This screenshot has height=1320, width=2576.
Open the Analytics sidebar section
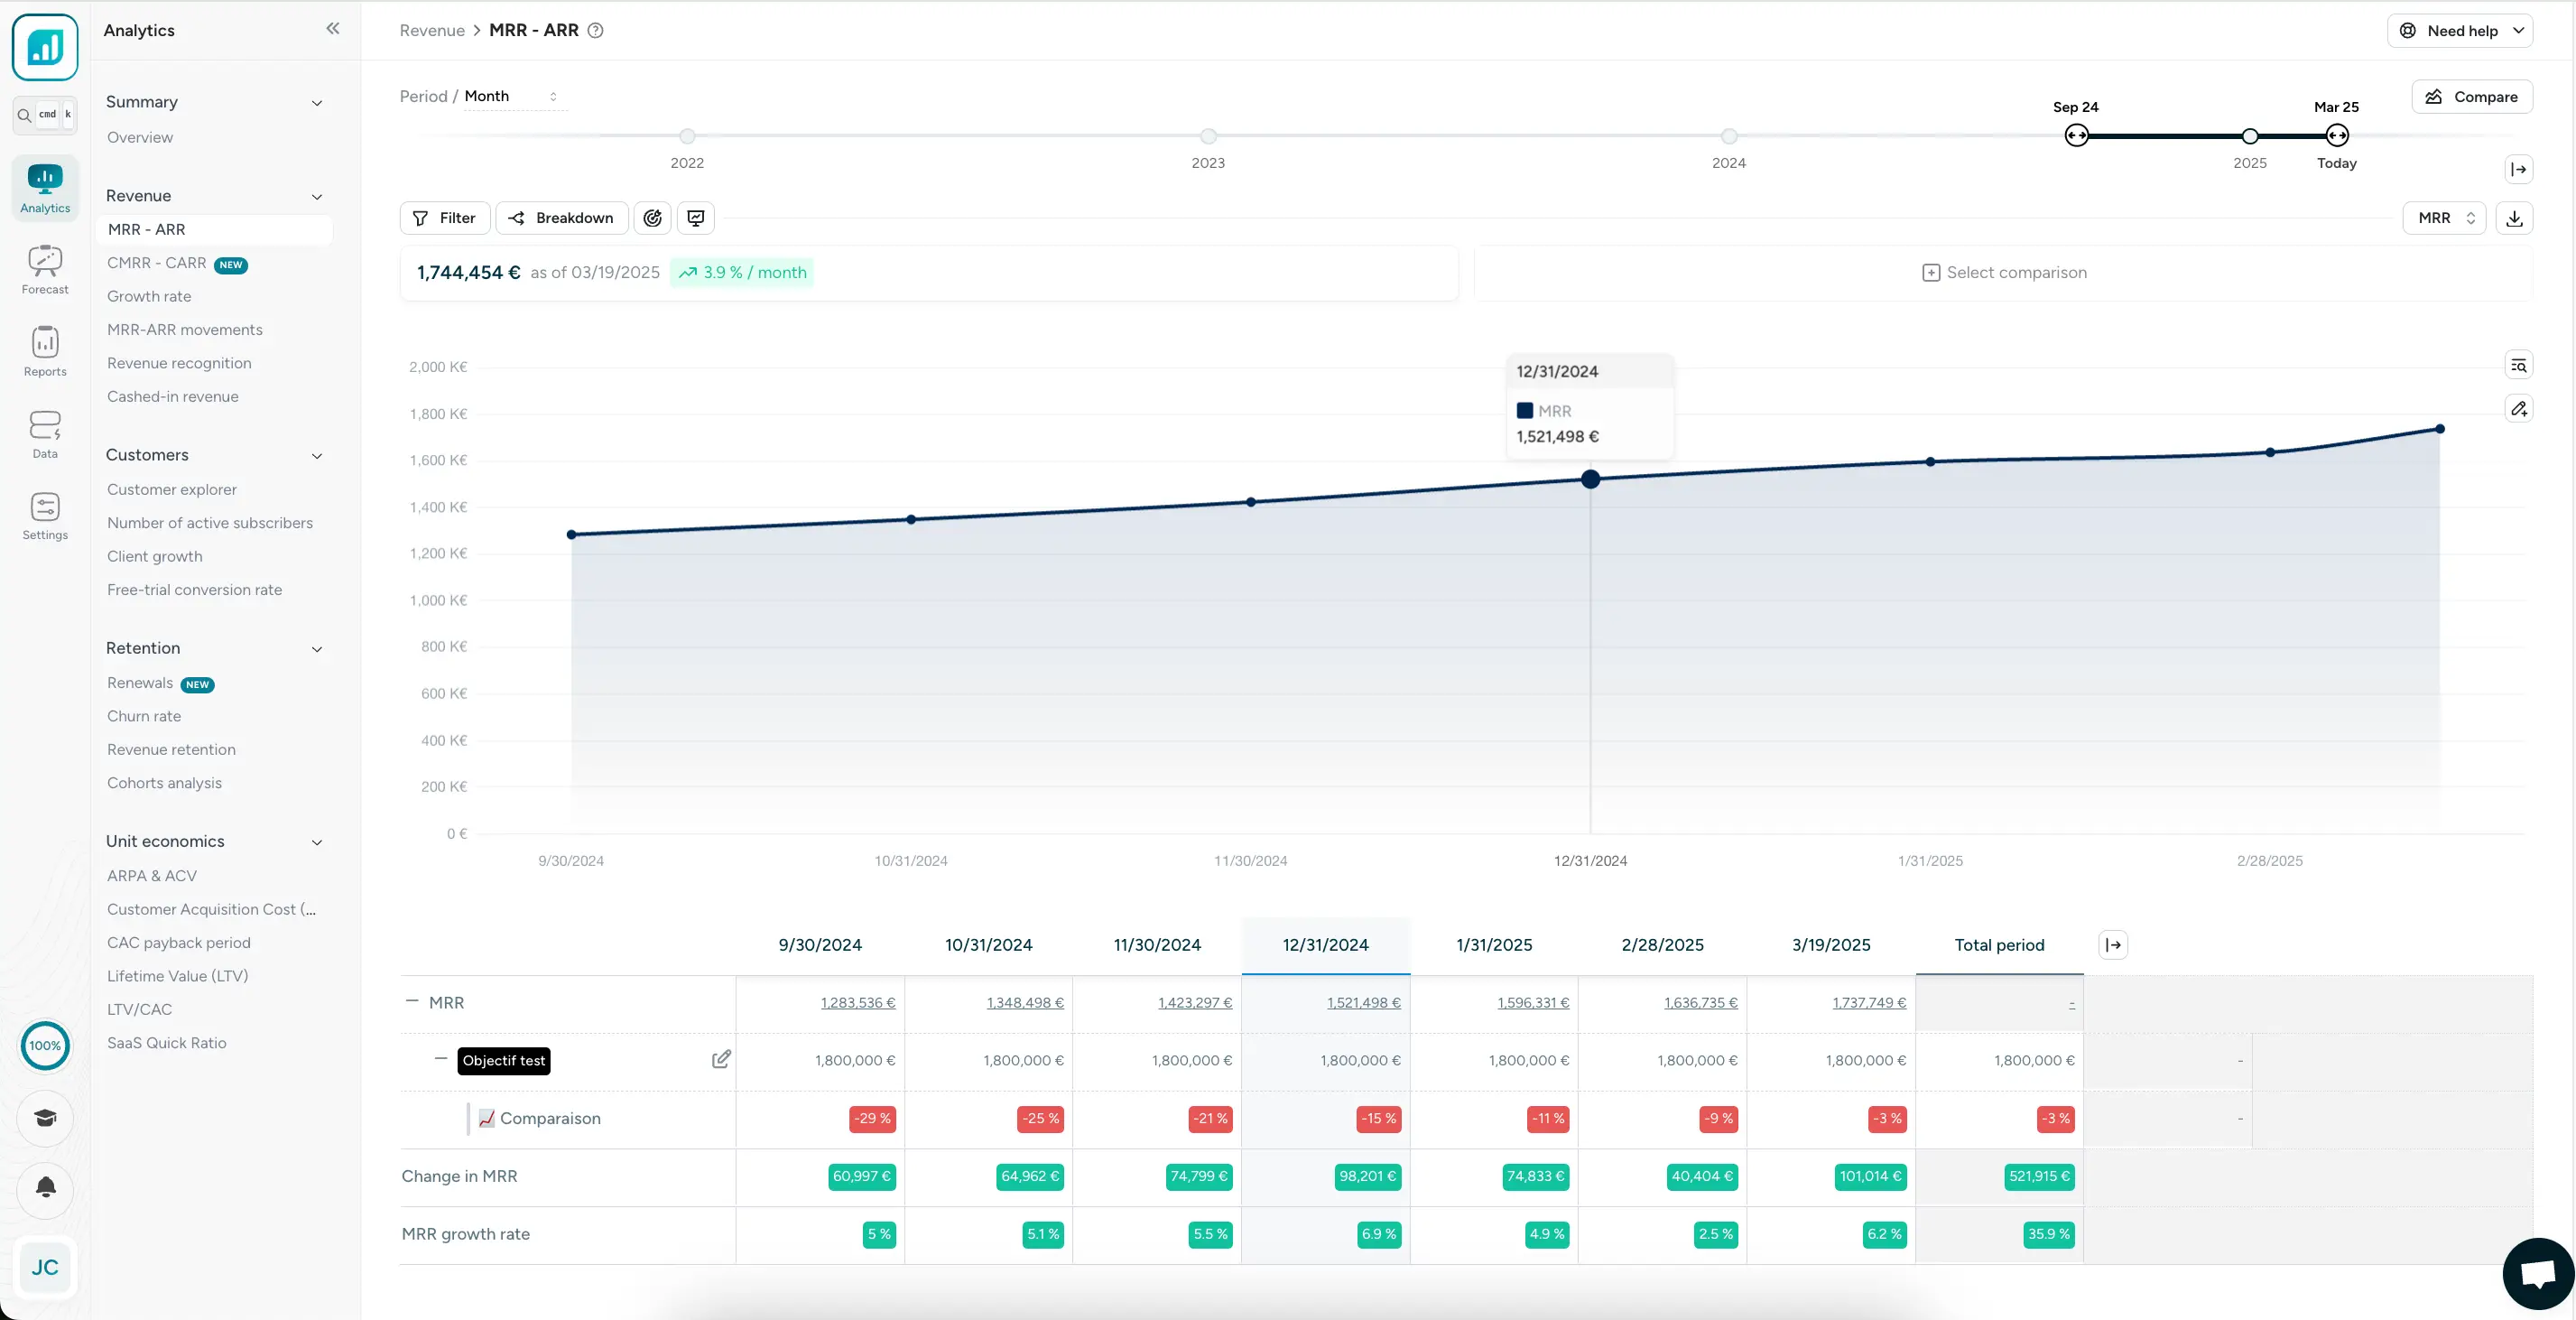click(45, 187)
